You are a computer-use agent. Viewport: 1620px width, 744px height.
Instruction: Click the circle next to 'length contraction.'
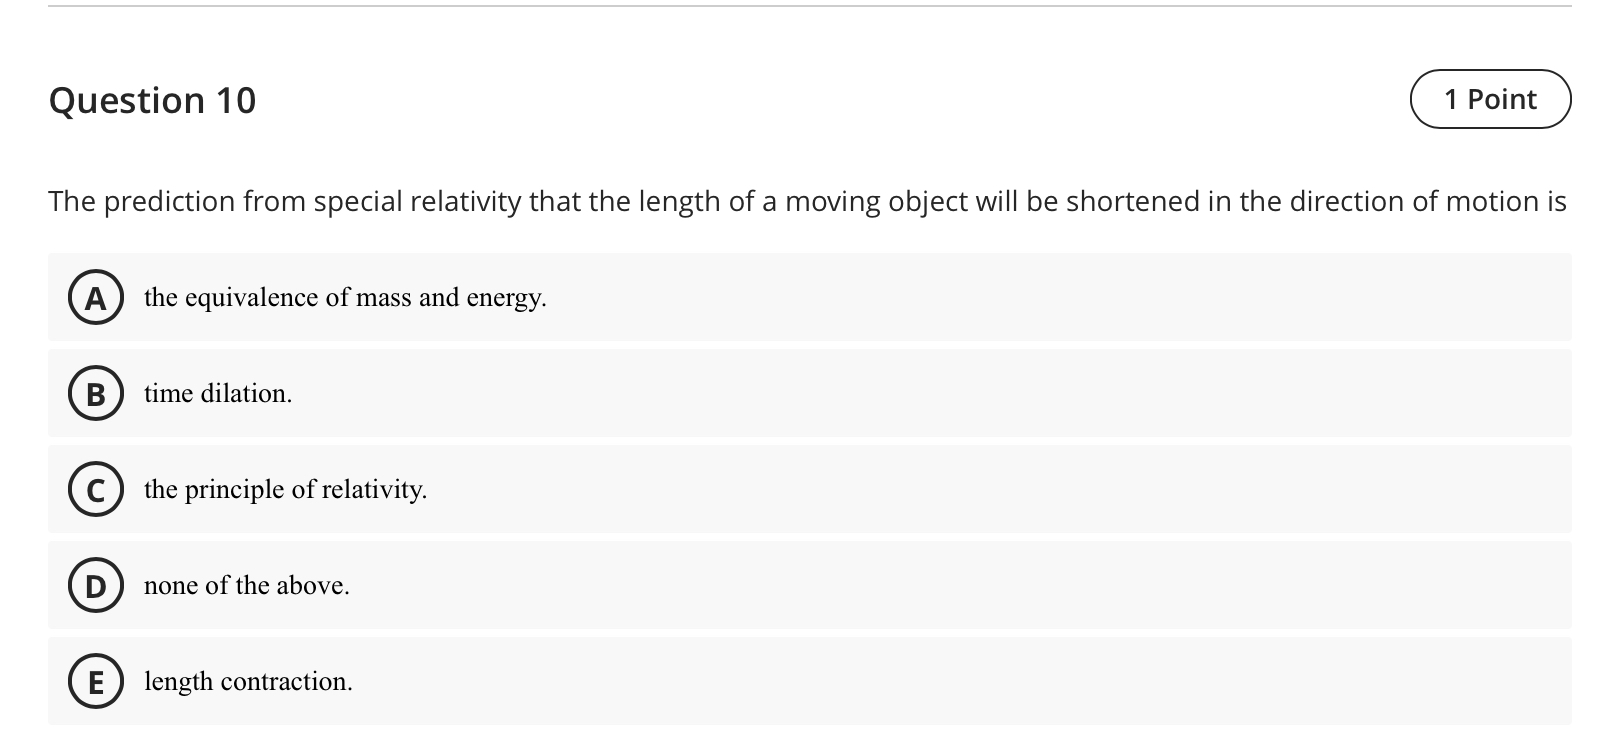(x=95, y=682)
